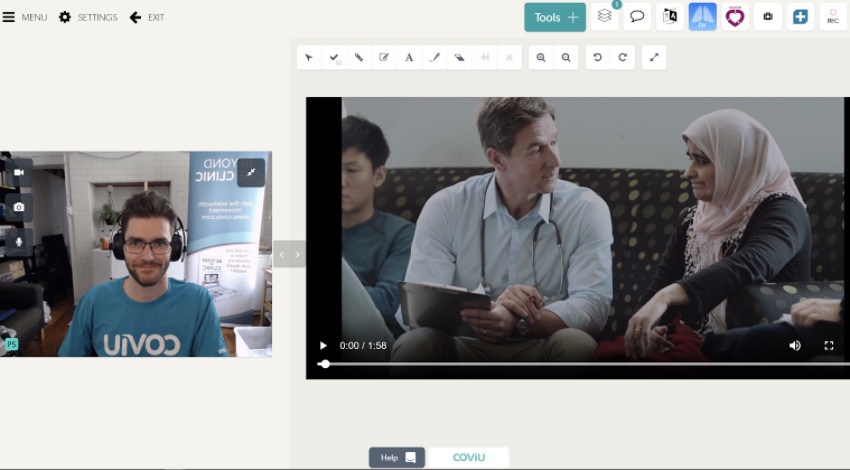Undo the last annotation
The image size is (850, 470).
click(597, 58)
